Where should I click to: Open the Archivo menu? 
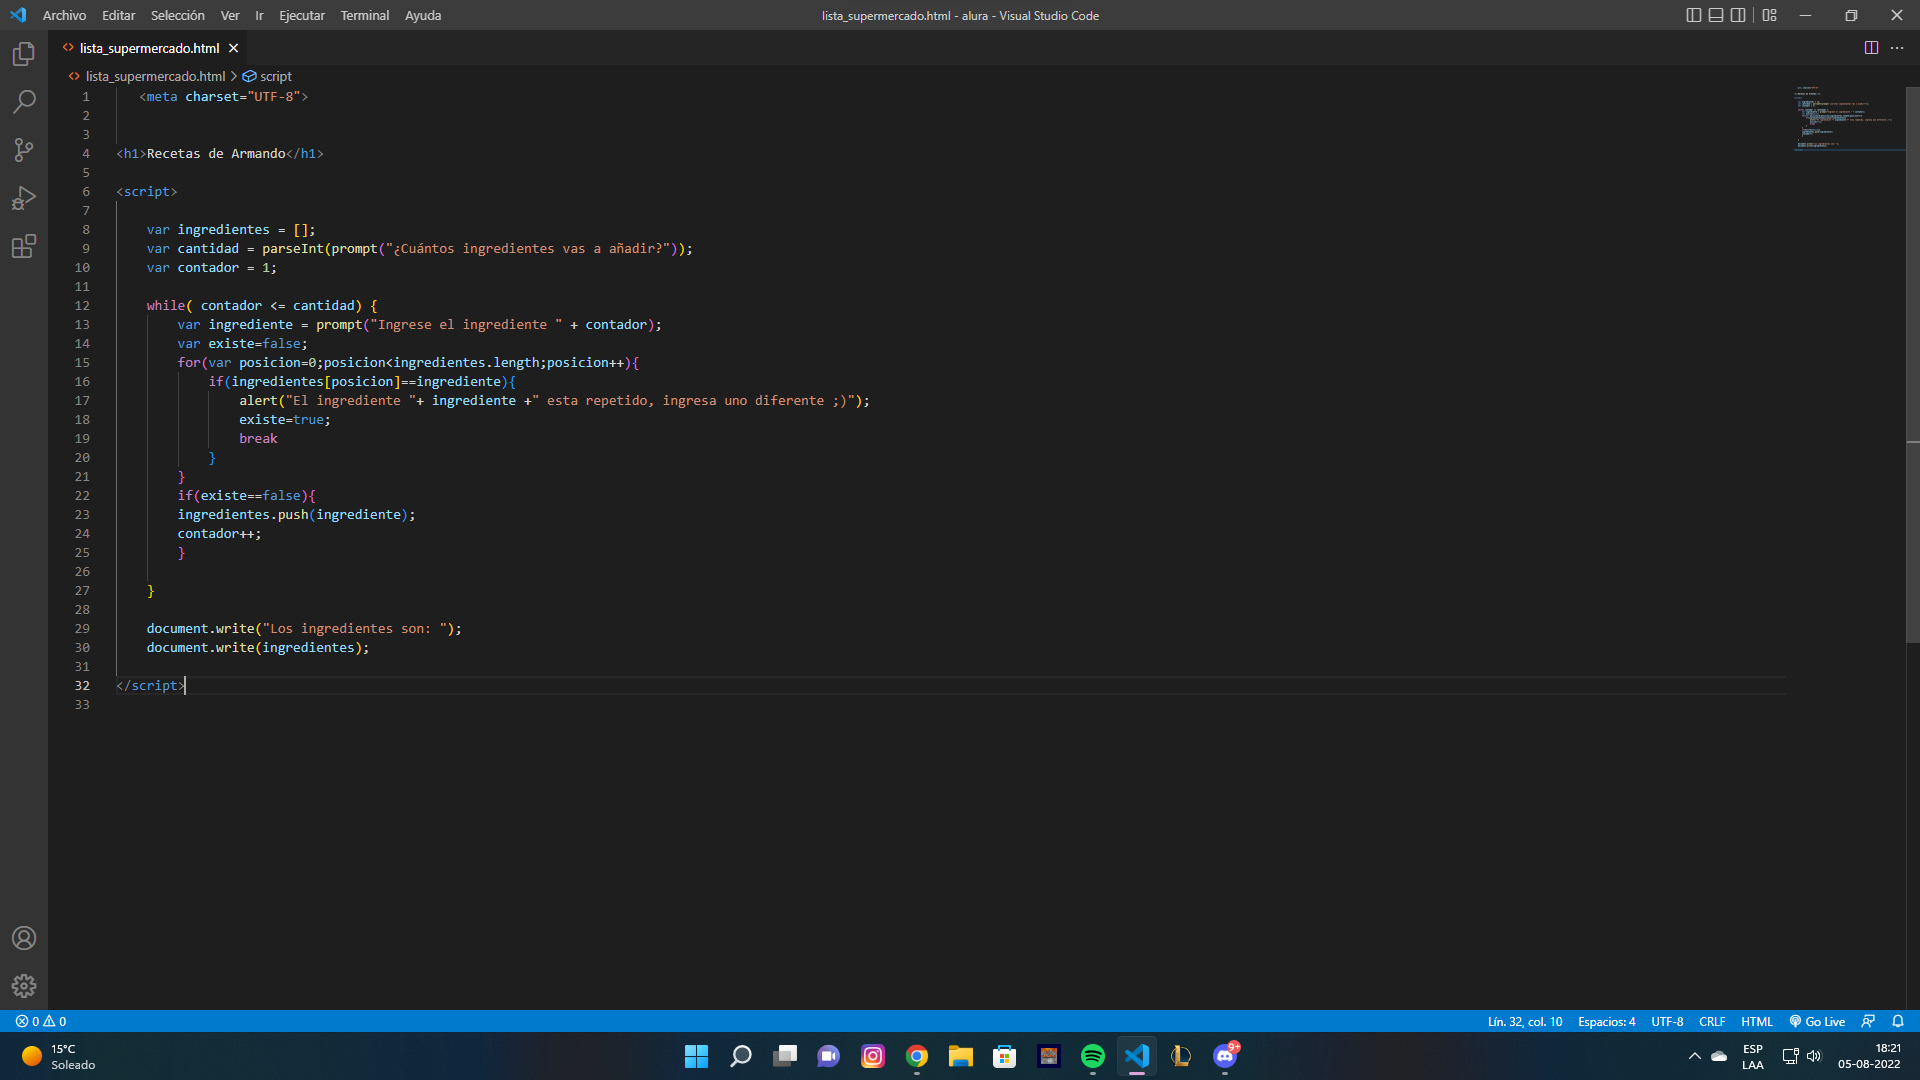coord(64,15)
